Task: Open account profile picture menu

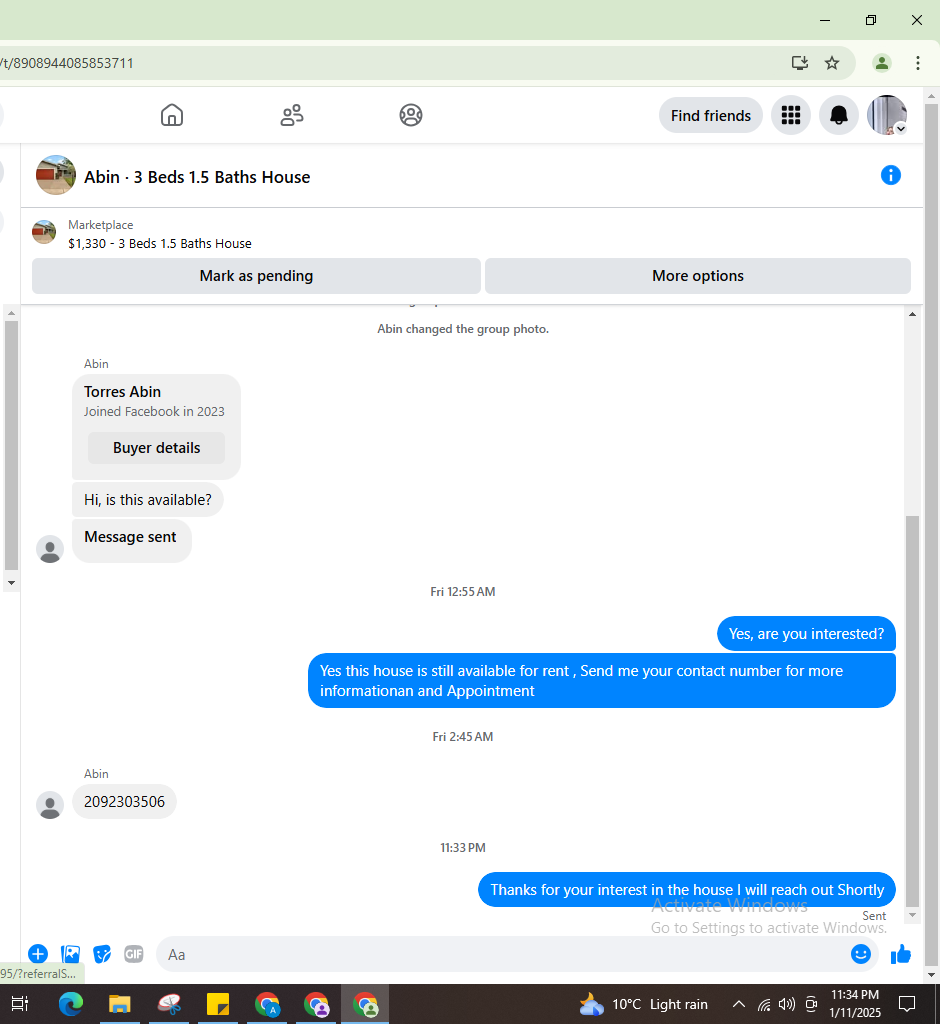Action: pyautogui.click(x=886, y=116)
